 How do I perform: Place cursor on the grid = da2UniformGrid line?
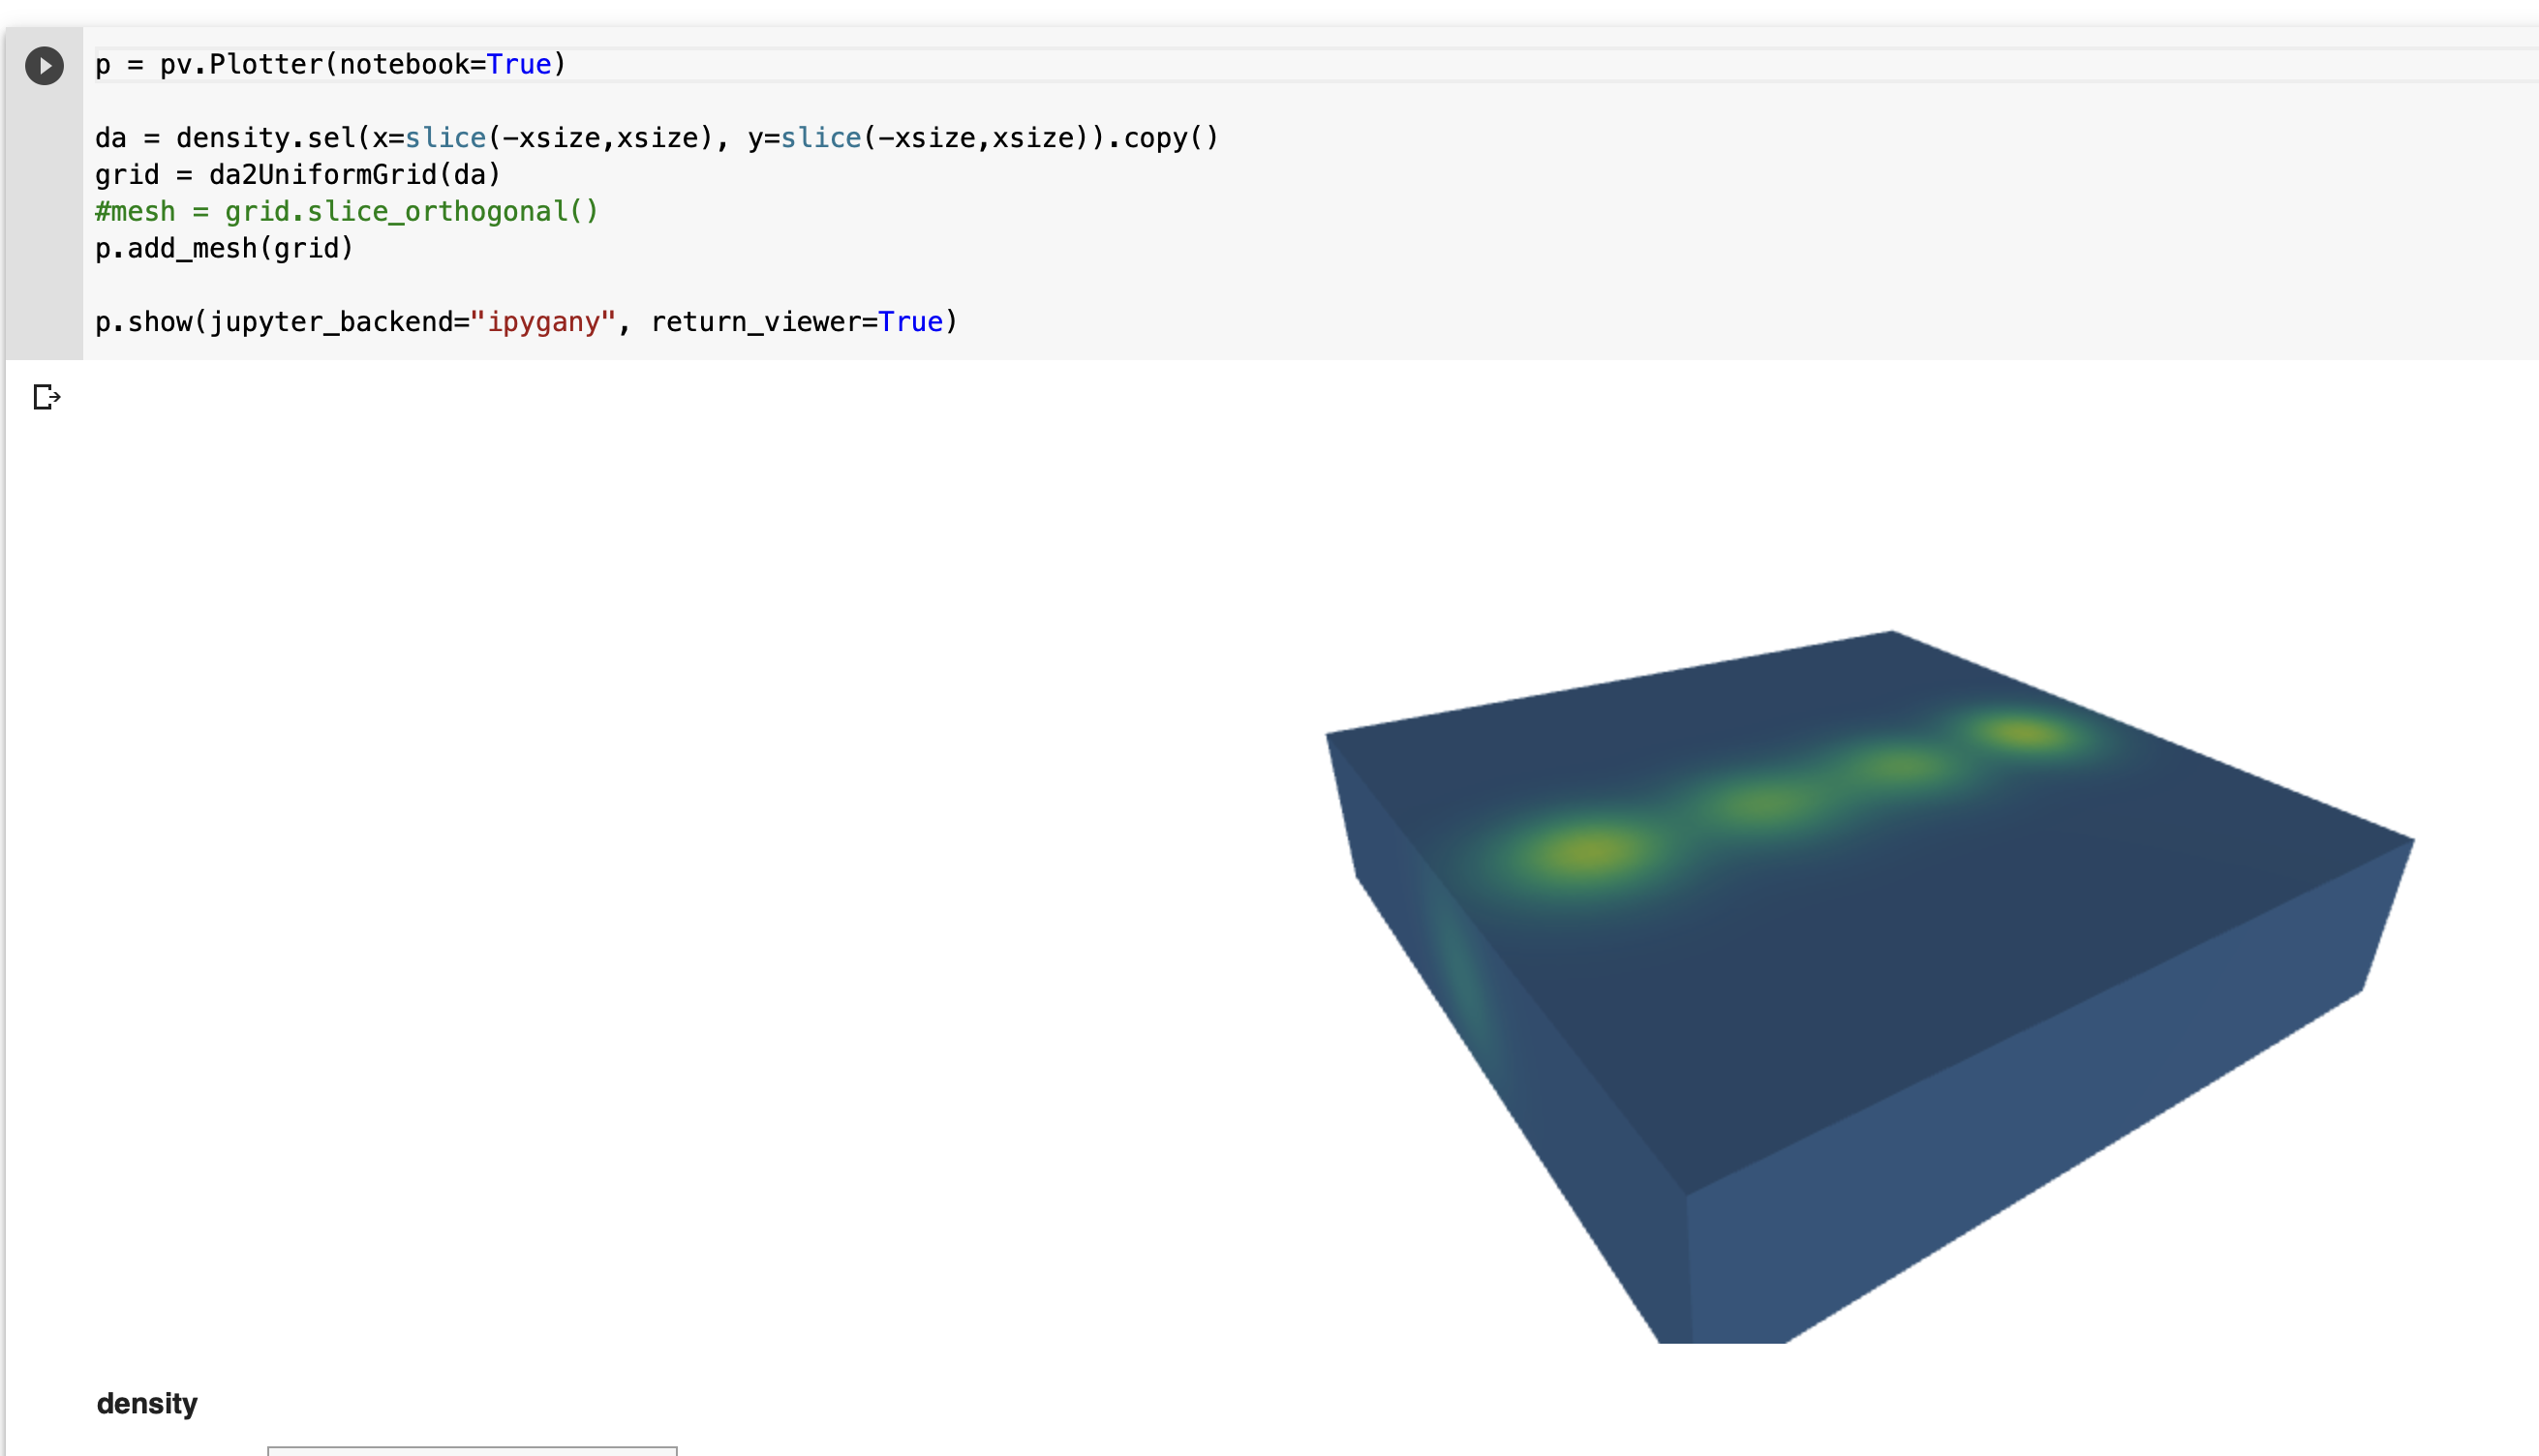click(x=297, y=174)
